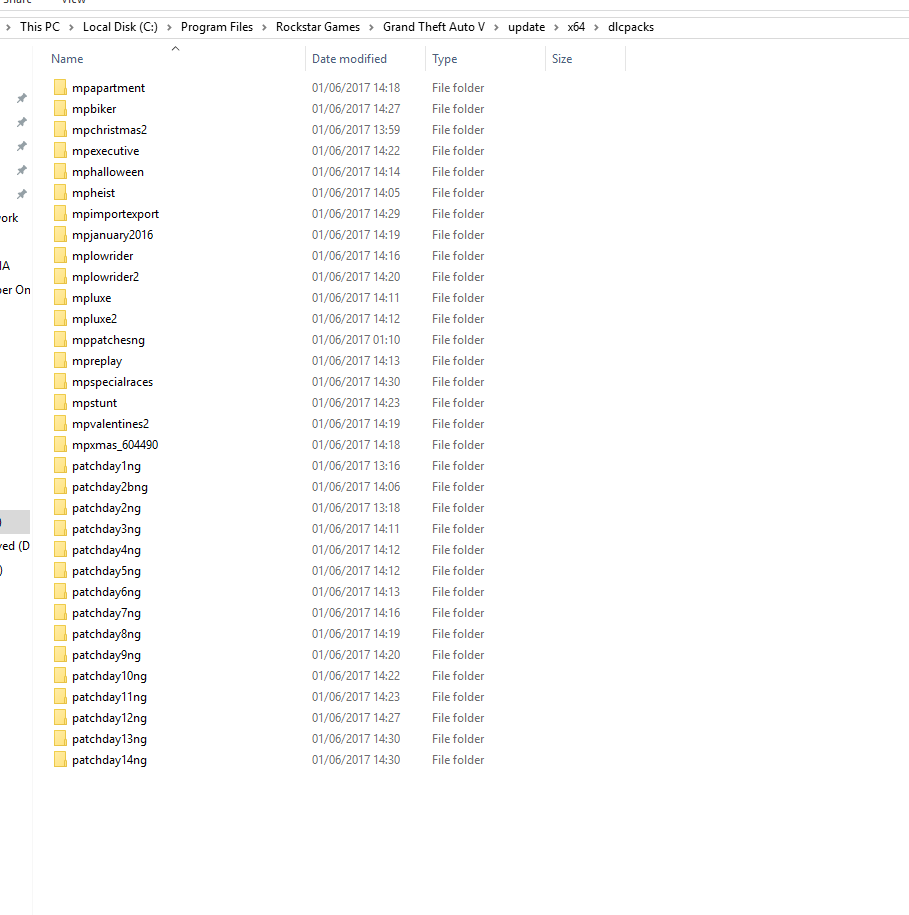
Task: Select the patchday11ng folder name
Action: tap(109, 697)
